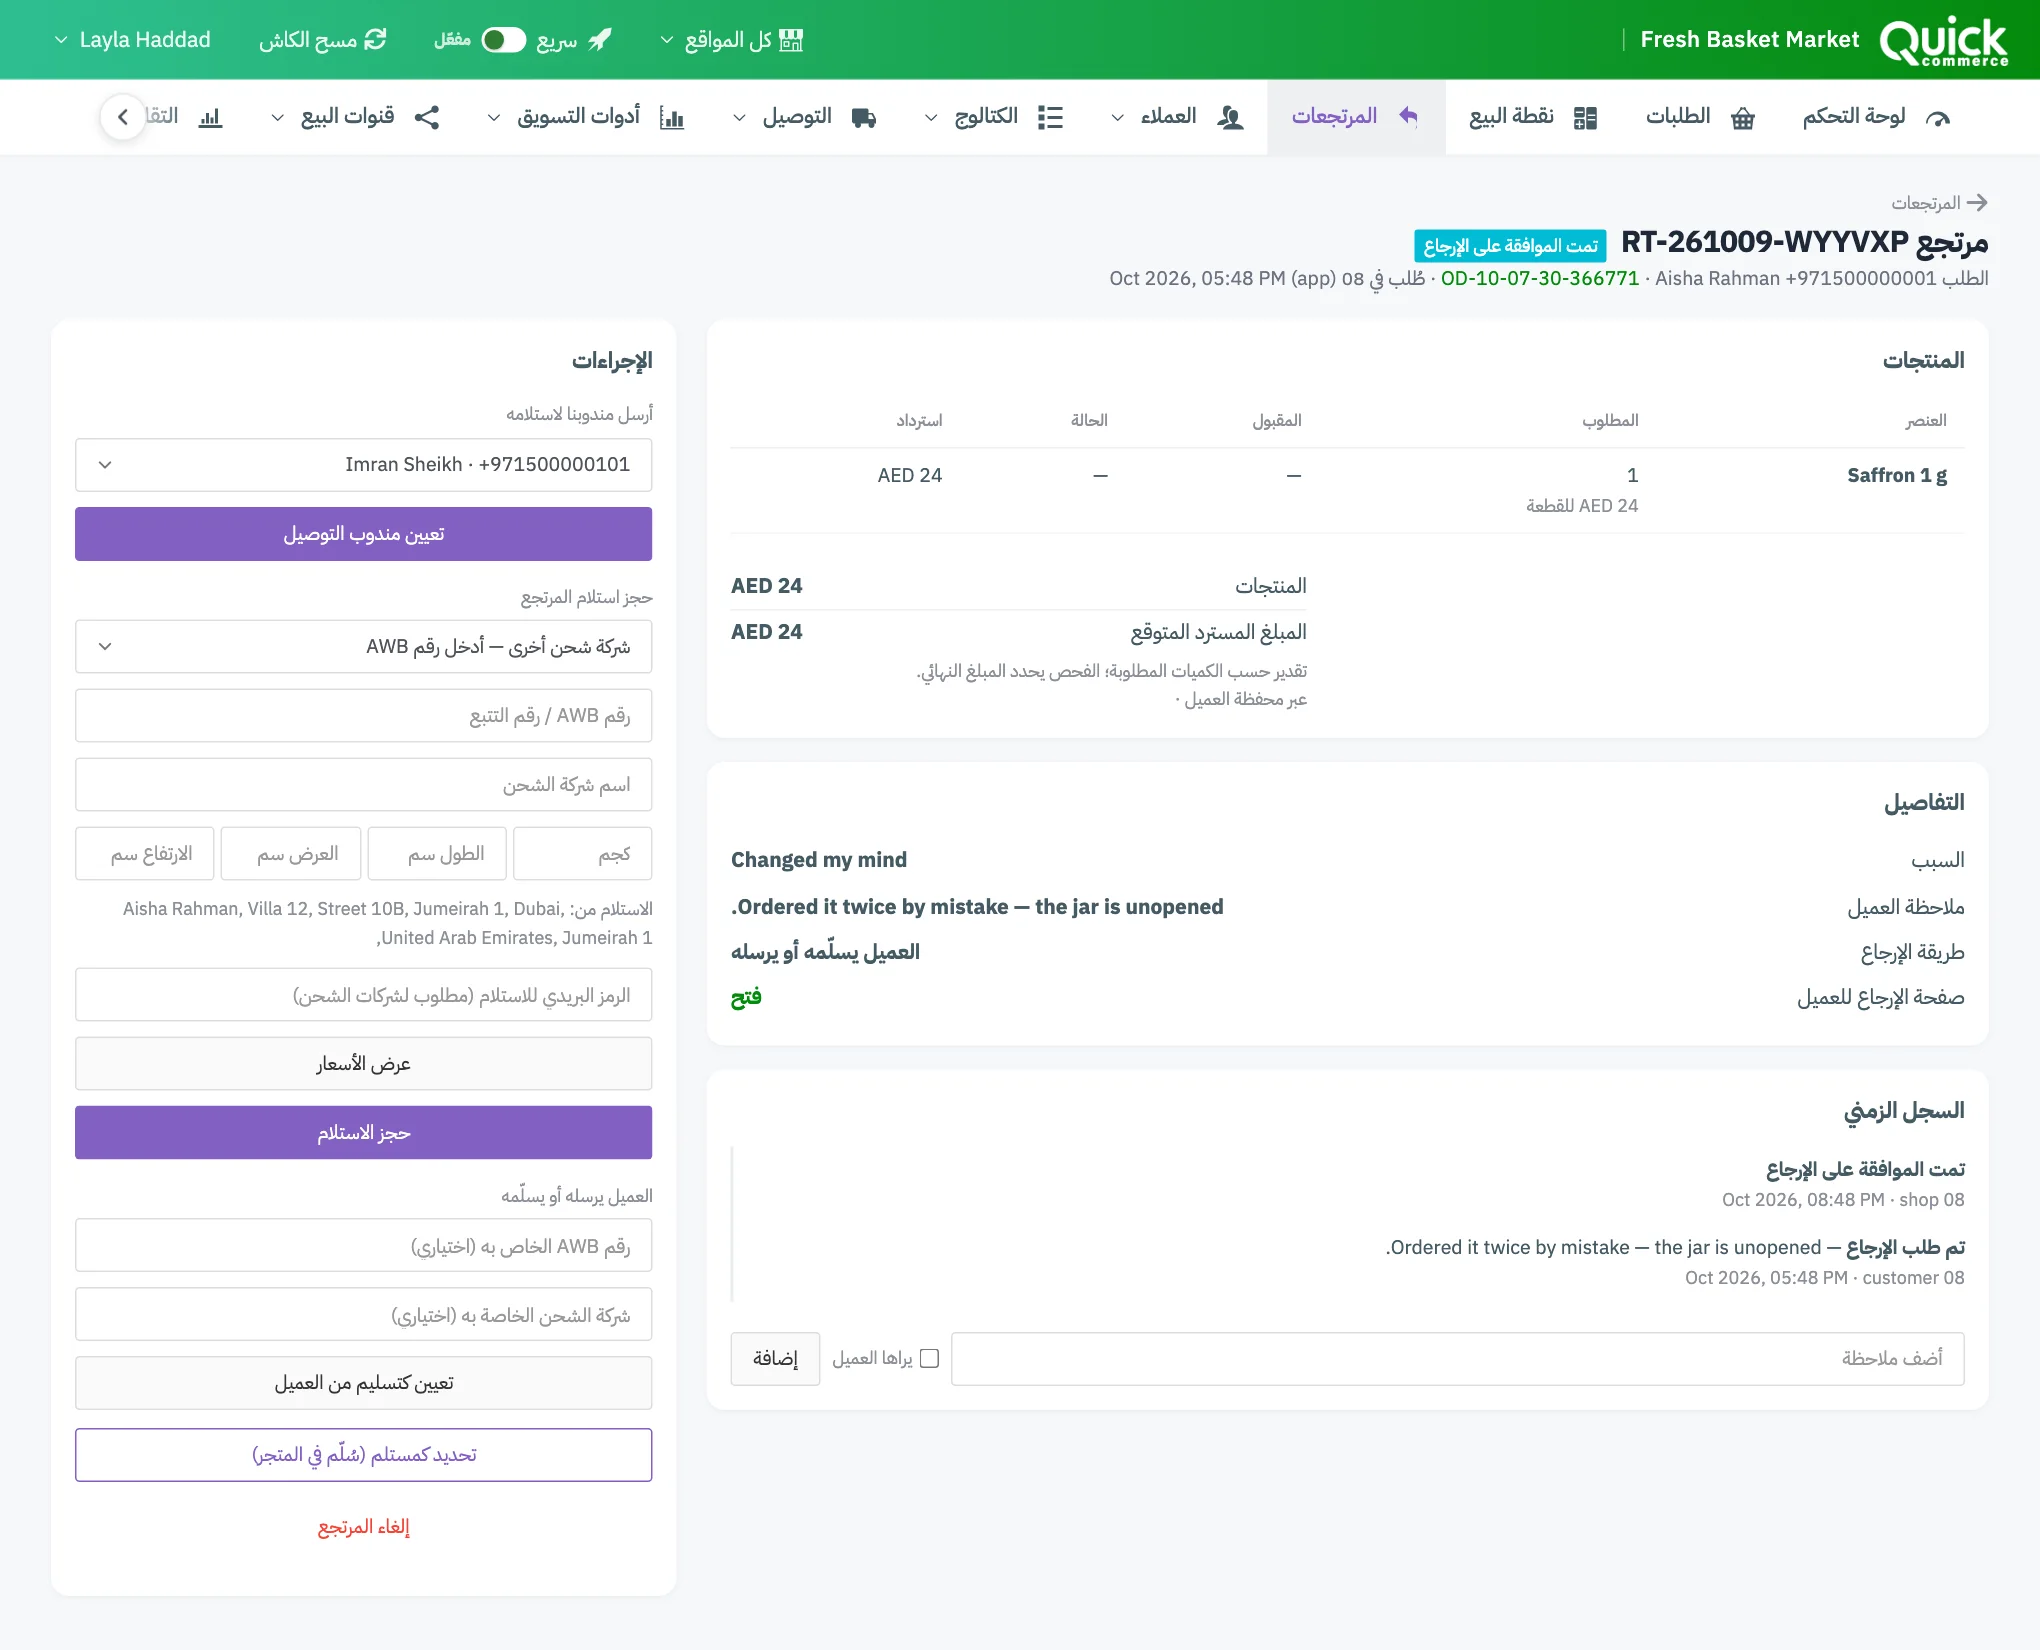Open the orders tab
The height and width of the screenshot is (1650, 2040).
(x=1700, y=117)
